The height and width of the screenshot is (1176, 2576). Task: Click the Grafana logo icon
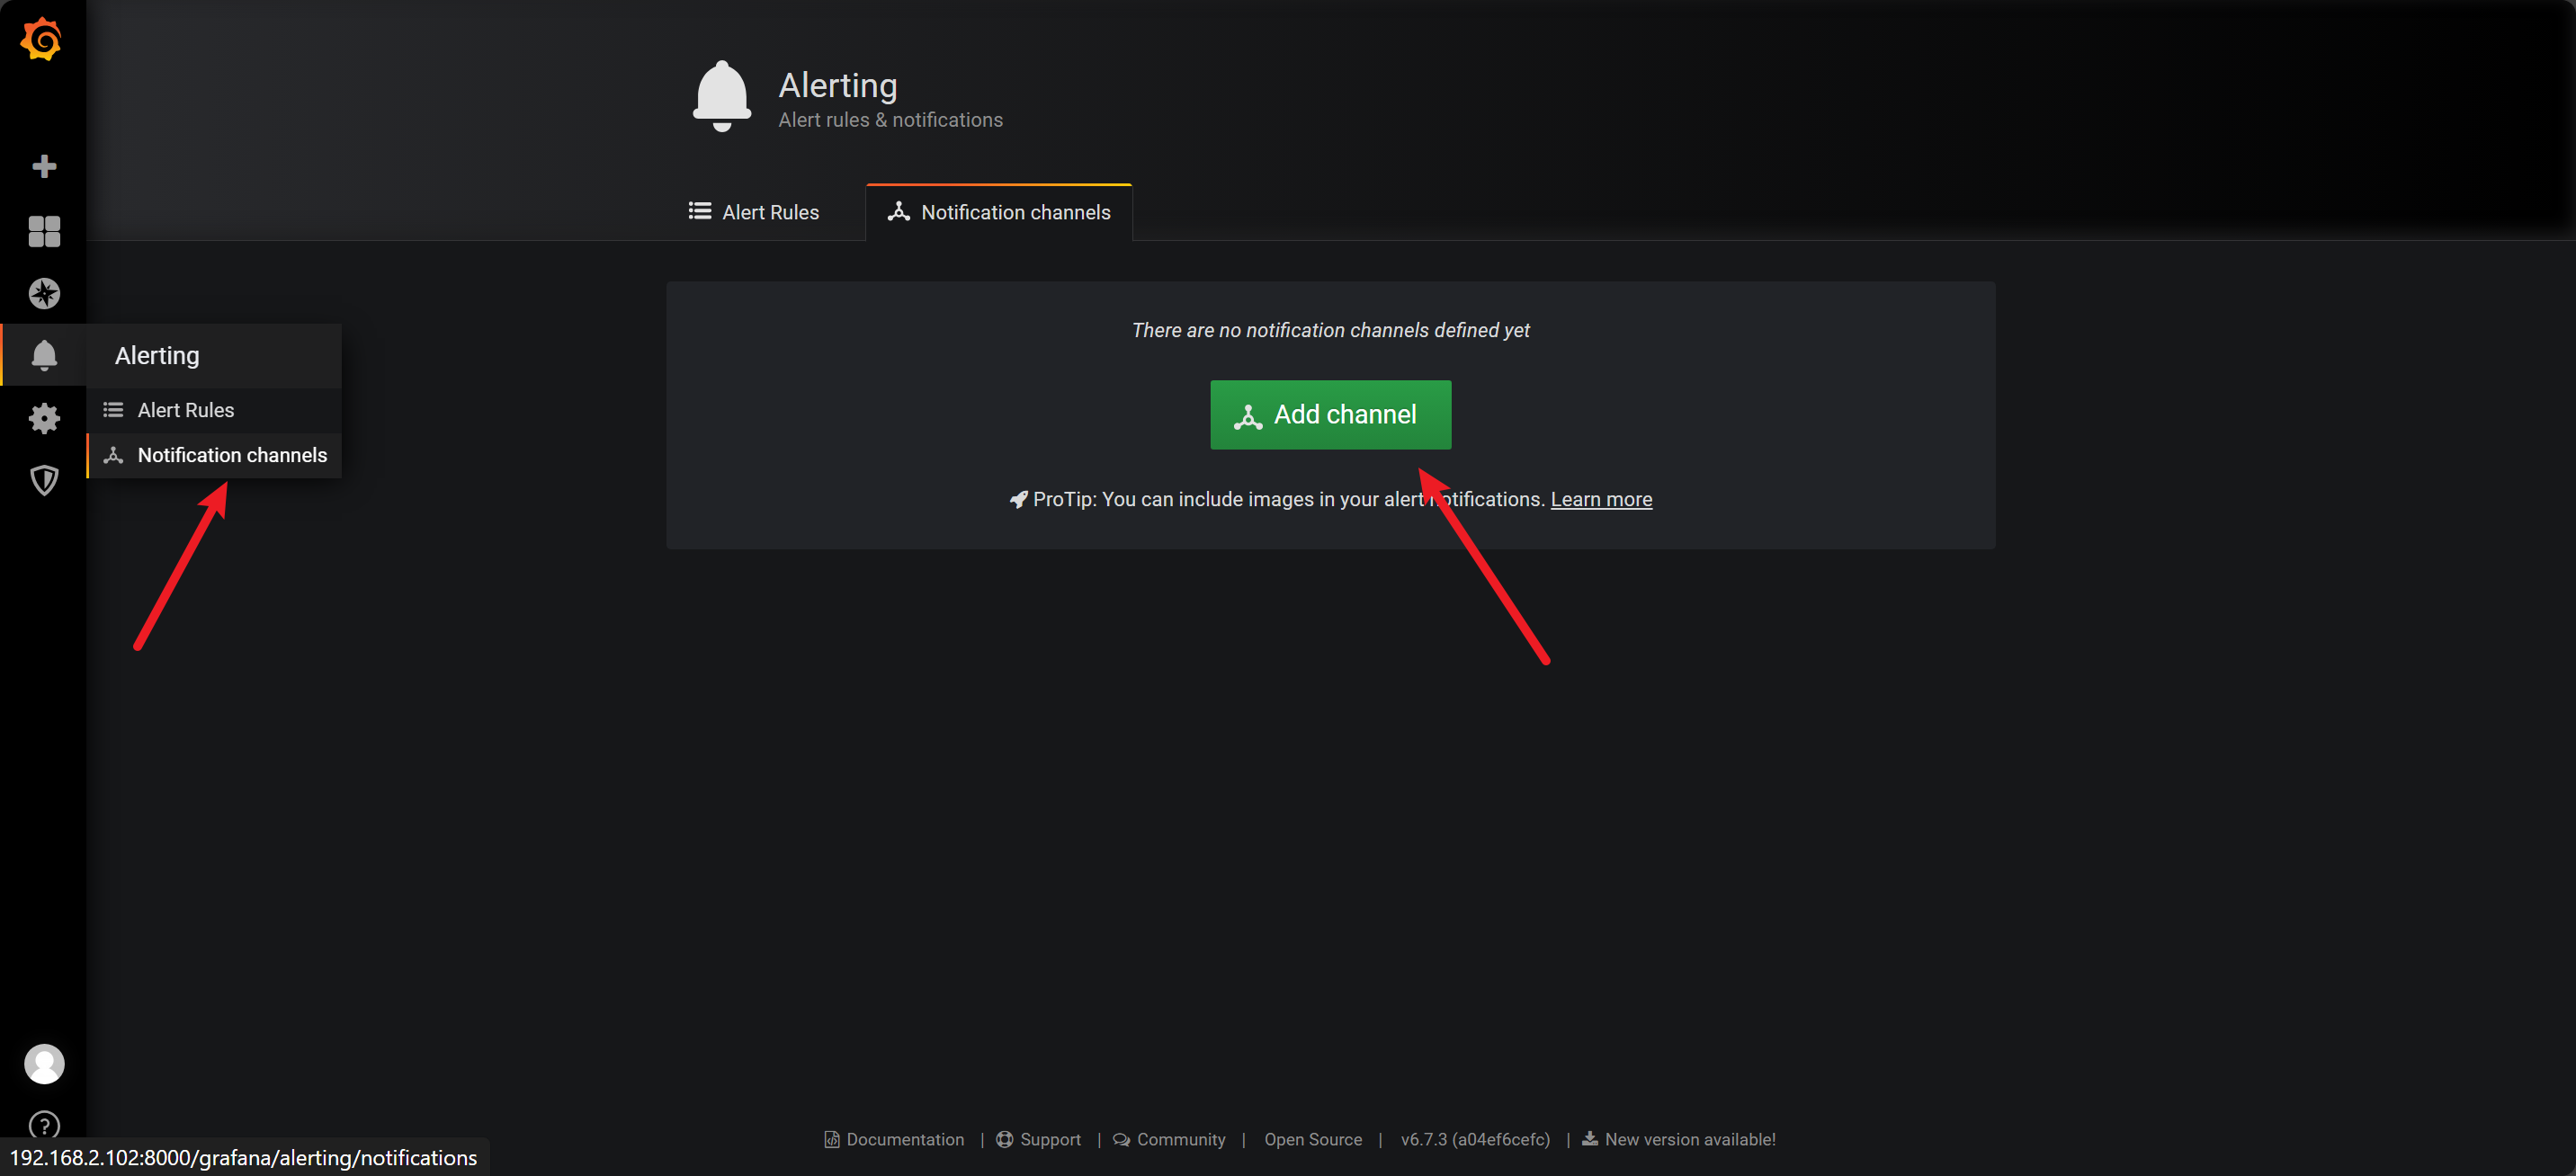42,40
